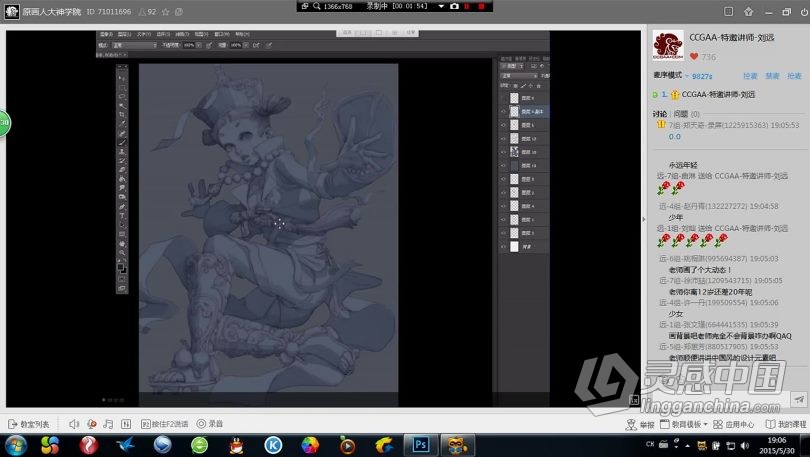Open layer blend mode dropdown
The width and height of the screenshot is (810, 457).
coord(519,76)
